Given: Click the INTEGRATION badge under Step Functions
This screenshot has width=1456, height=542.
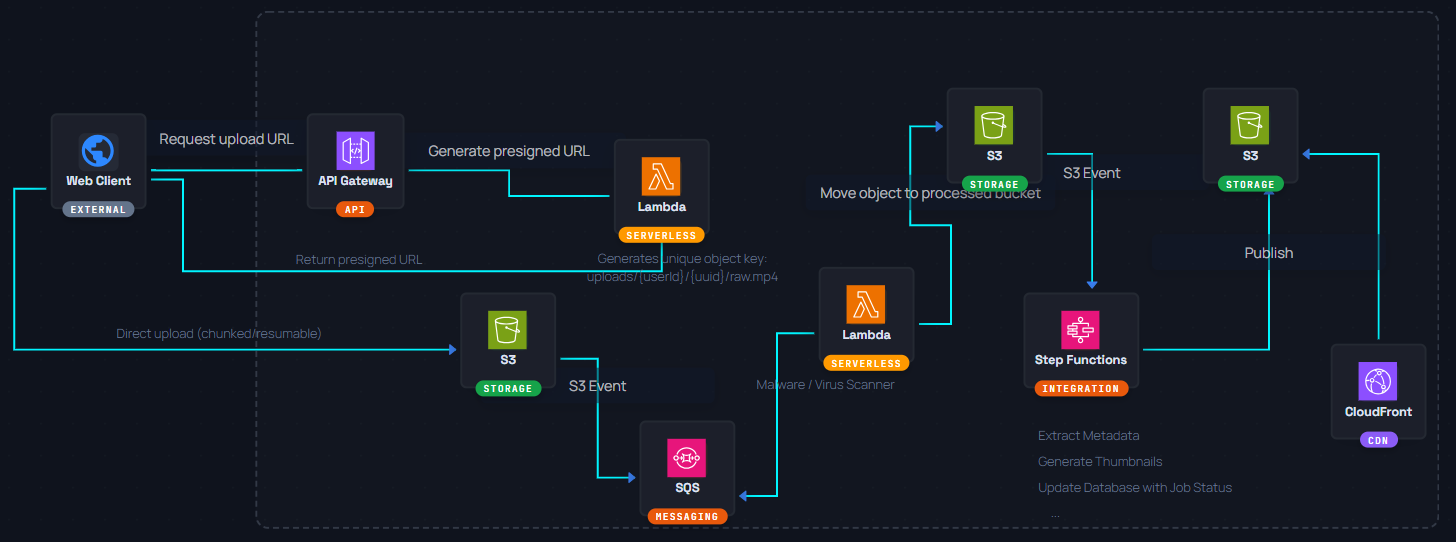Looking at the screenshot, I should [1081, 388].
